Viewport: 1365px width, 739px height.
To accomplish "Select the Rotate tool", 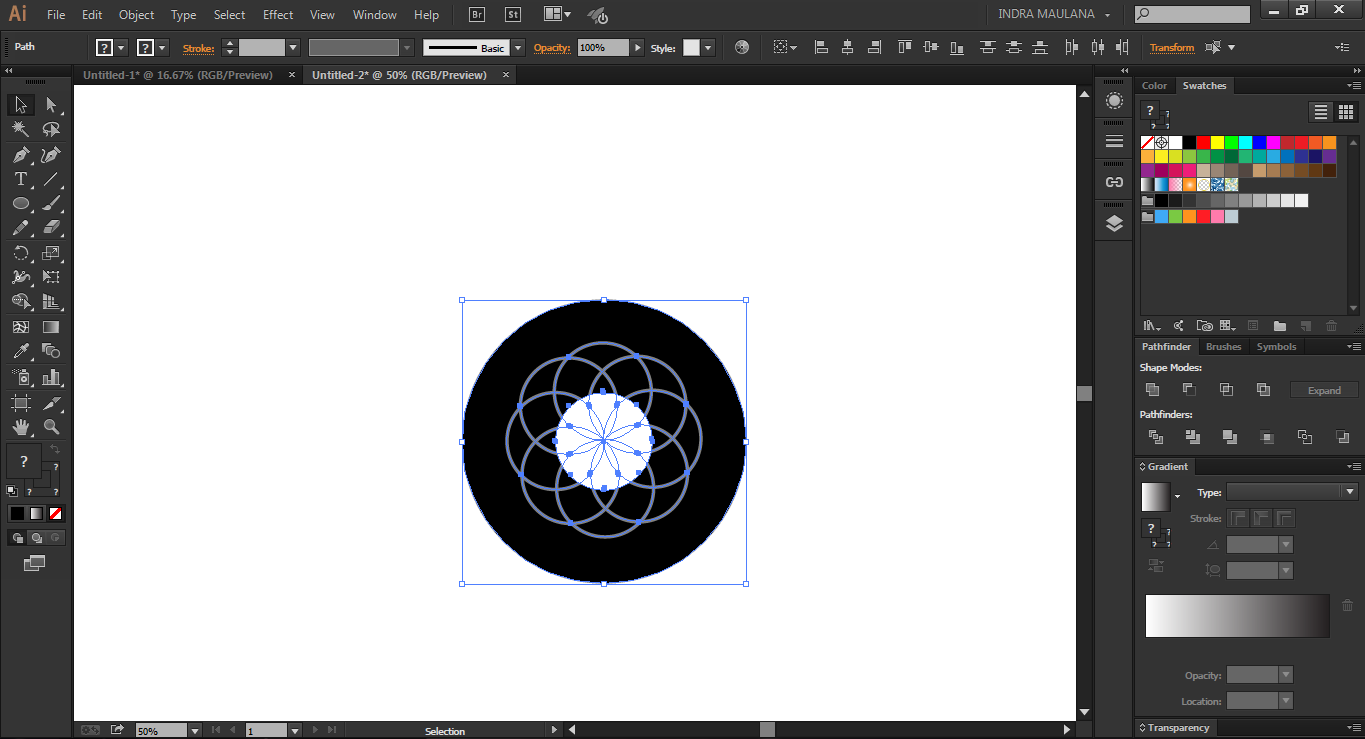I will point(20,253).
